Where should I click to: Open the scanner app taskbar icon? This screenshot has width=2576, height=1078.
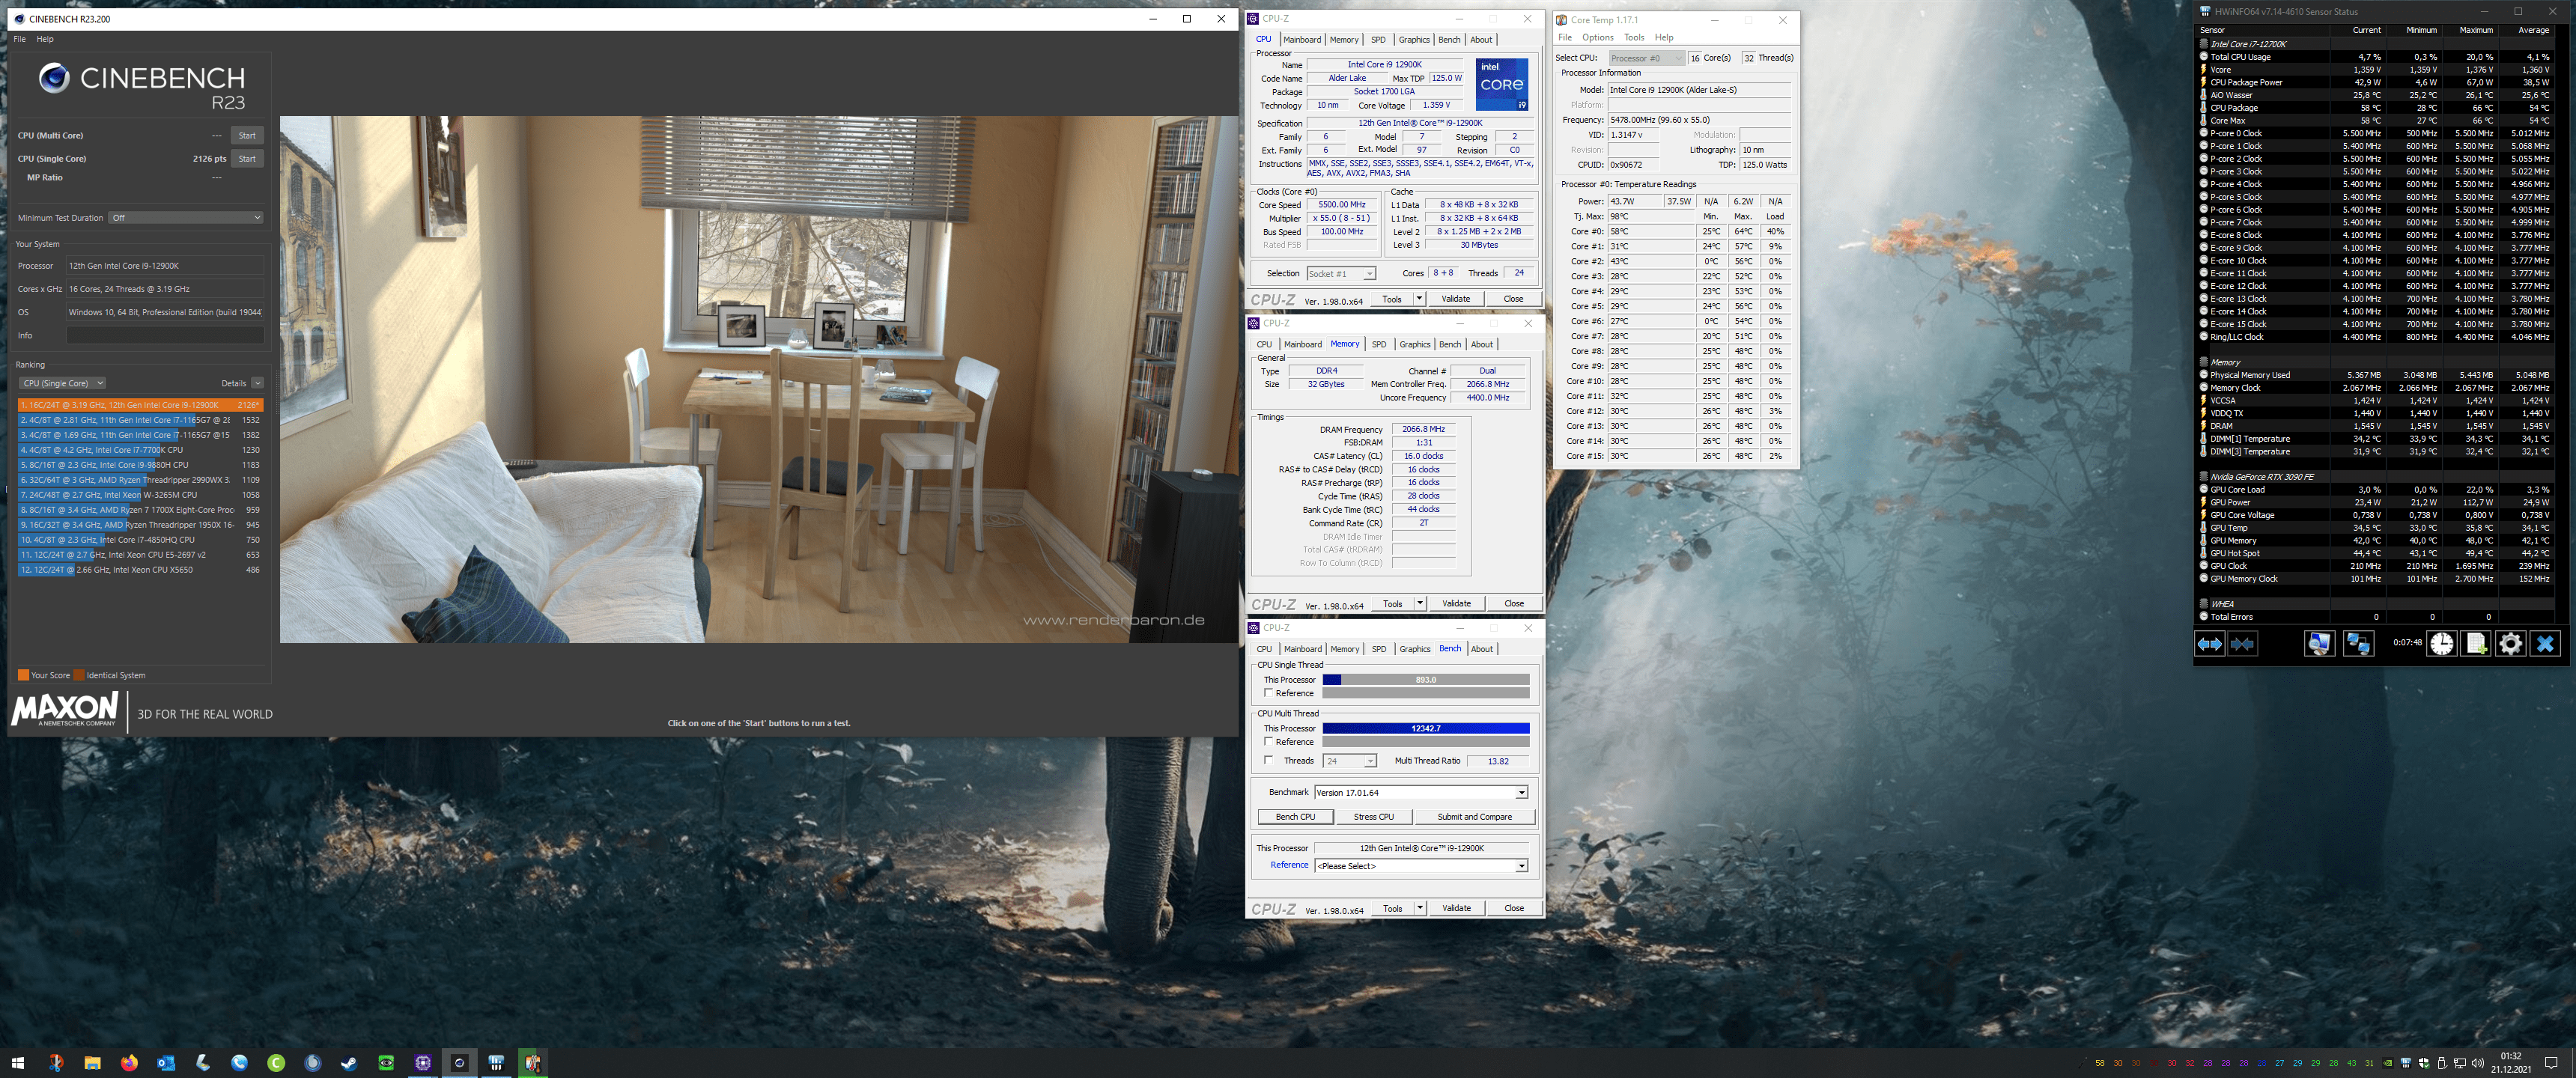[x=203, y=1062]
